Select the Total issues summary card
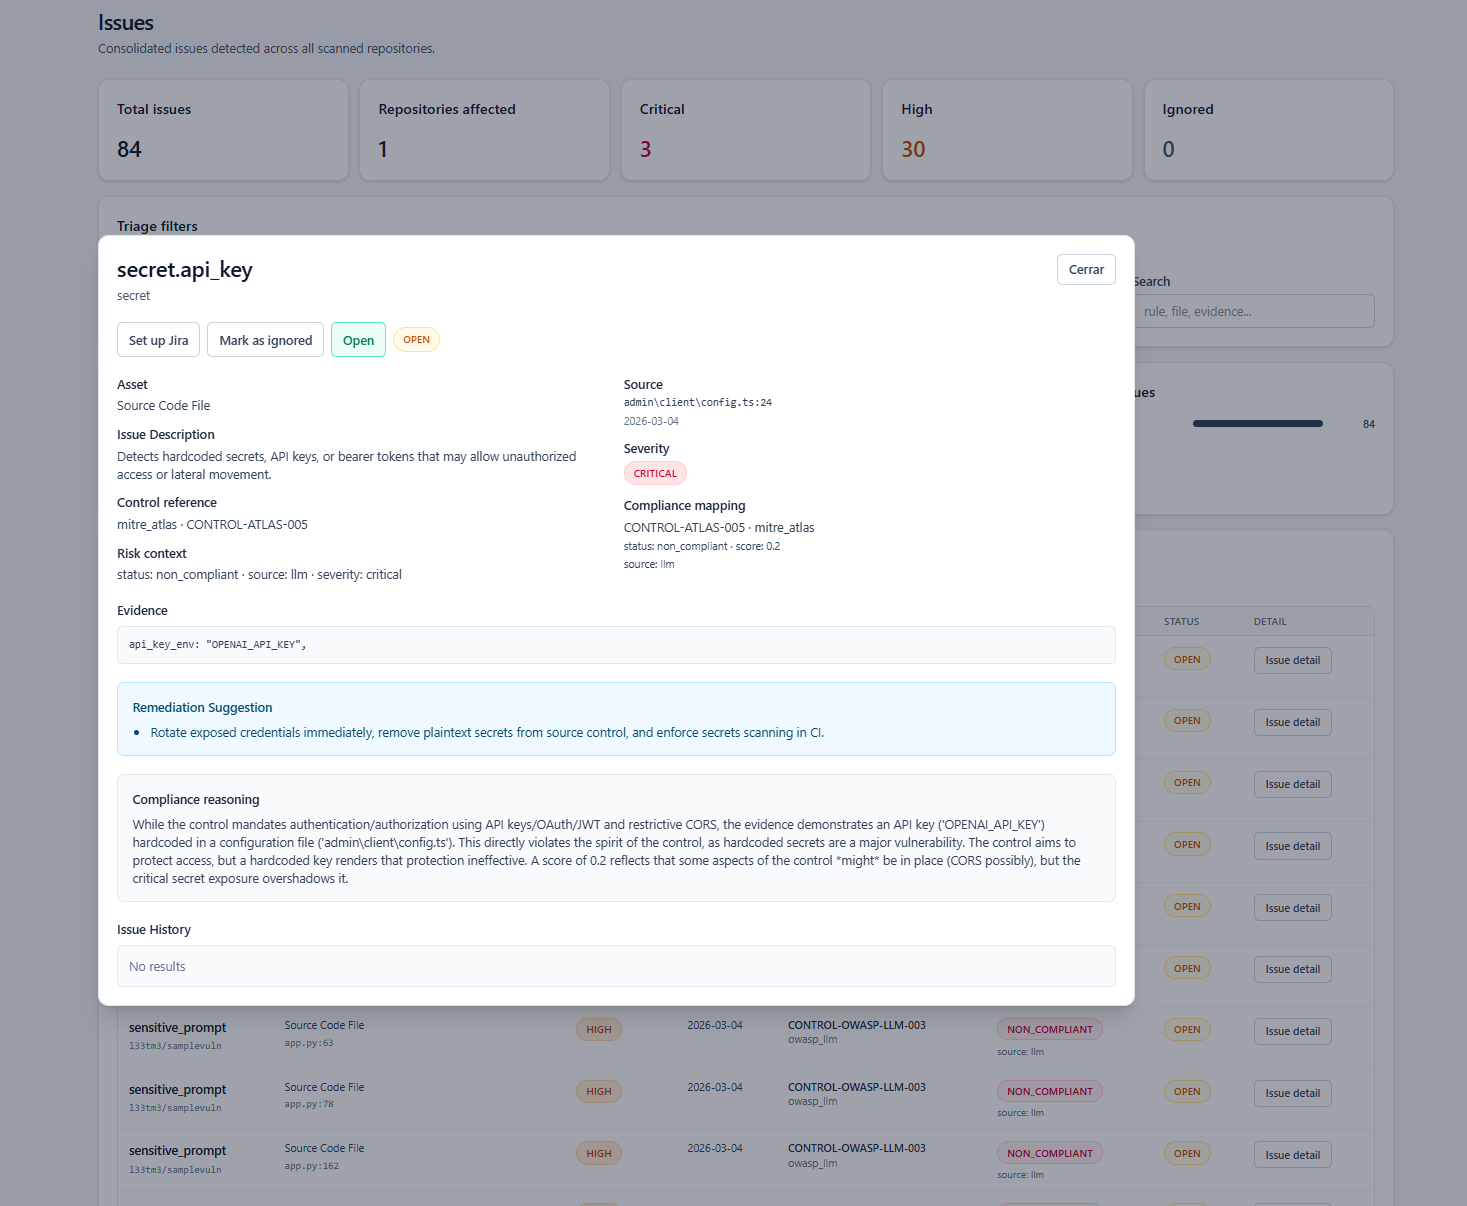The height and width of the screenshot is (1206, 1467). [x=223, y=130]
